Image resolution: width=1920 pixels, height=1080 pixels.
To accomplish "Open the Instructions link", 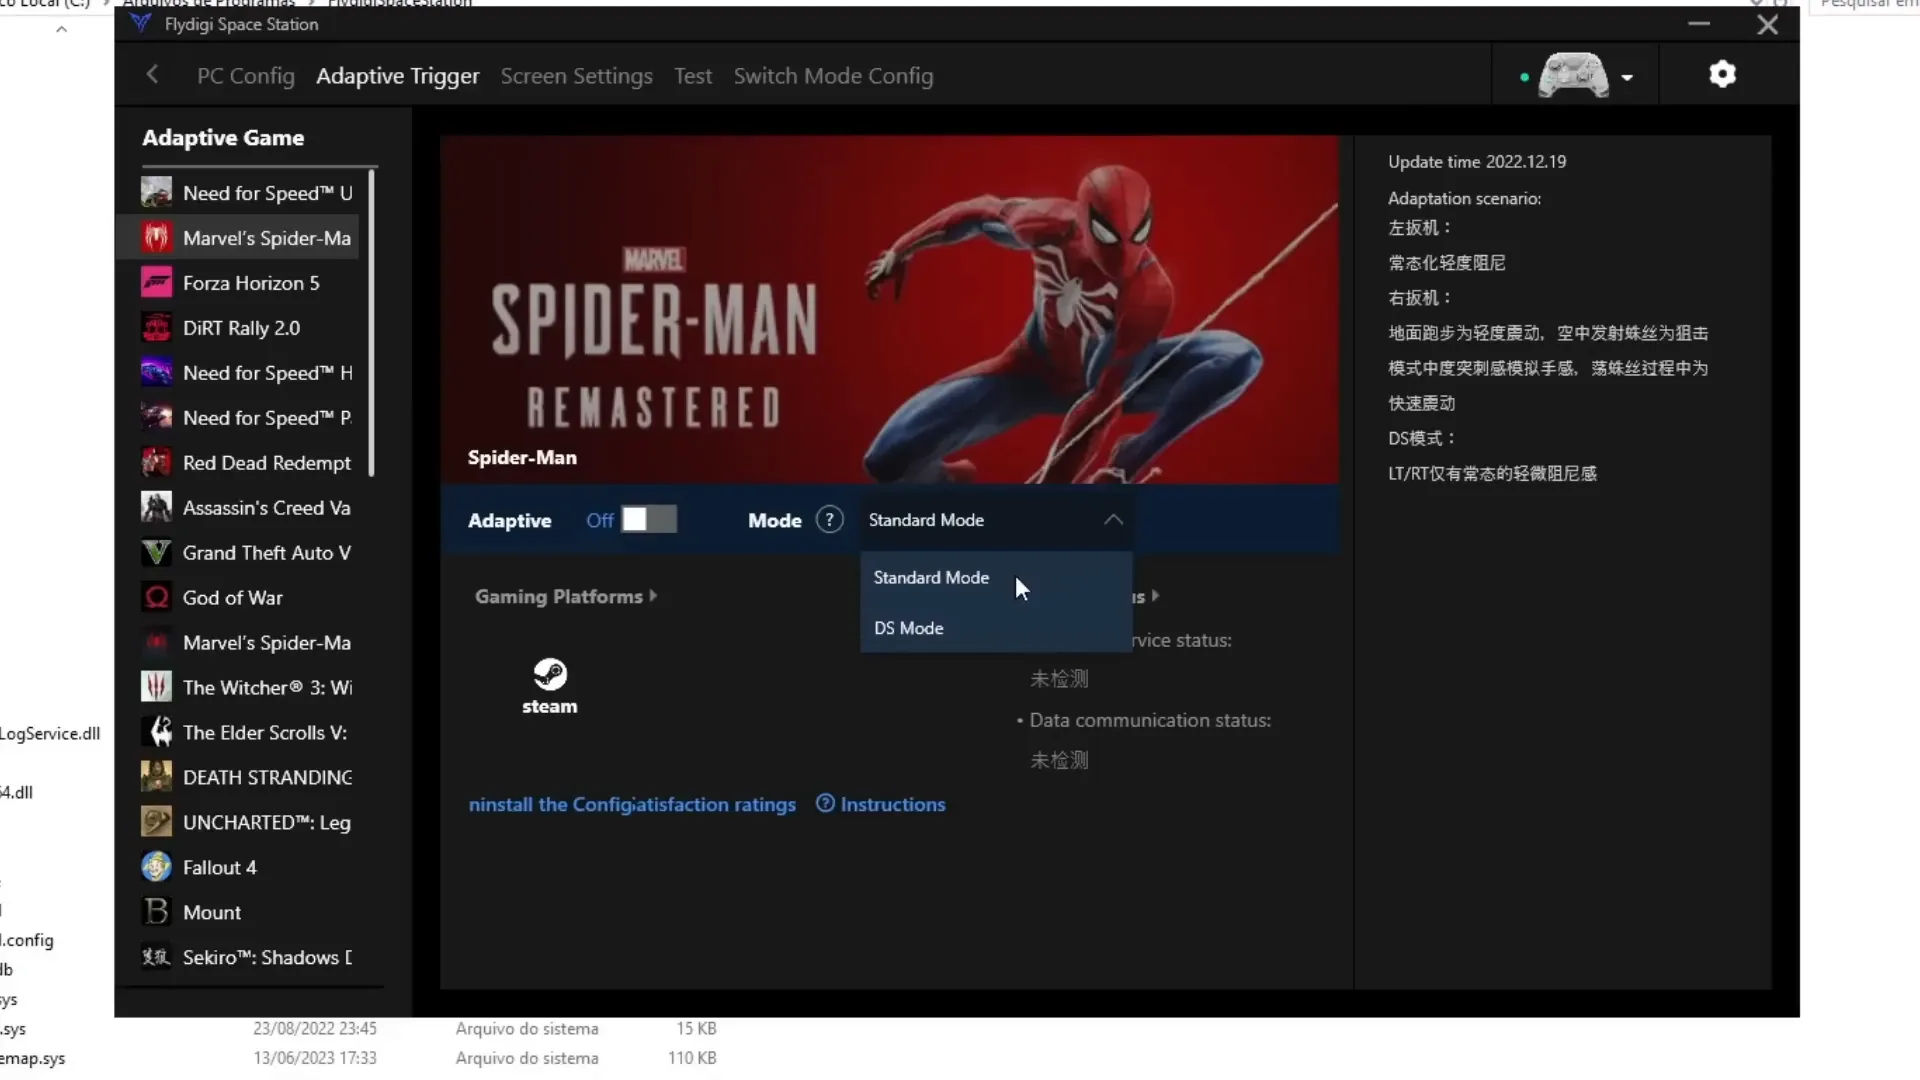I will click(x=881, y=805).
